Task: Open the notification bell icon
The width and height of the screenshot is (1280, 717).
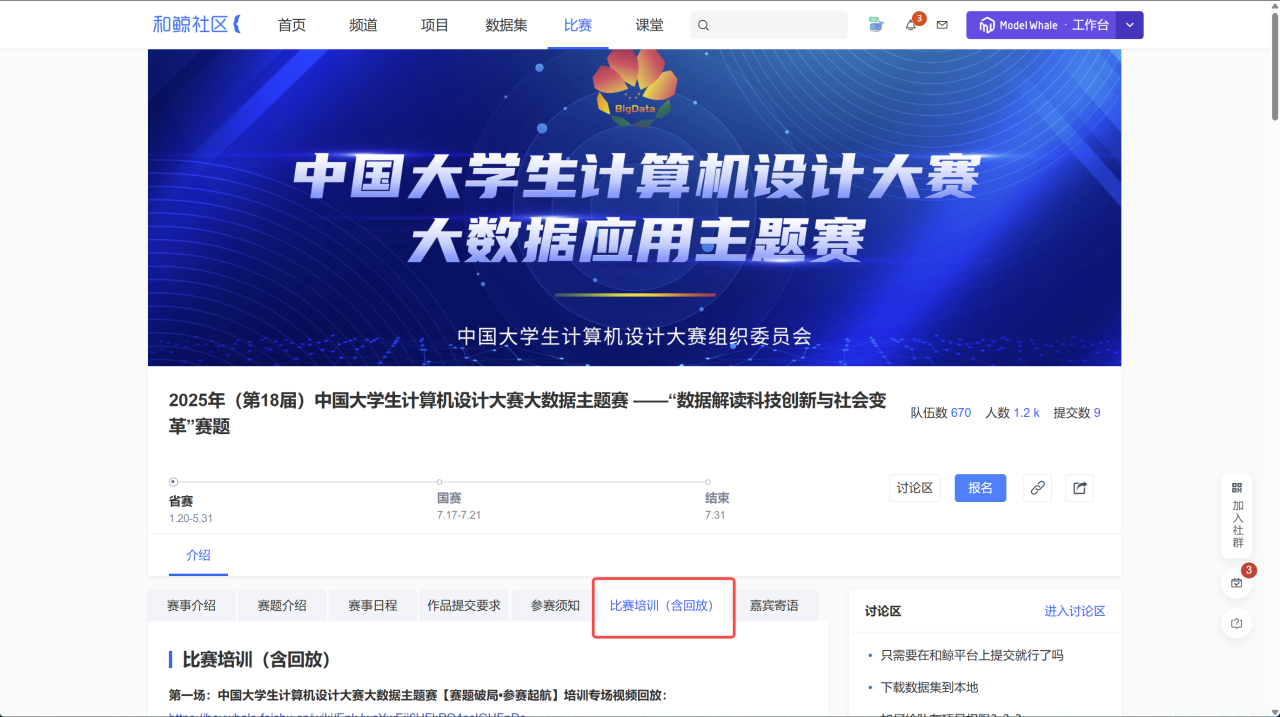Action: (911, 25)
